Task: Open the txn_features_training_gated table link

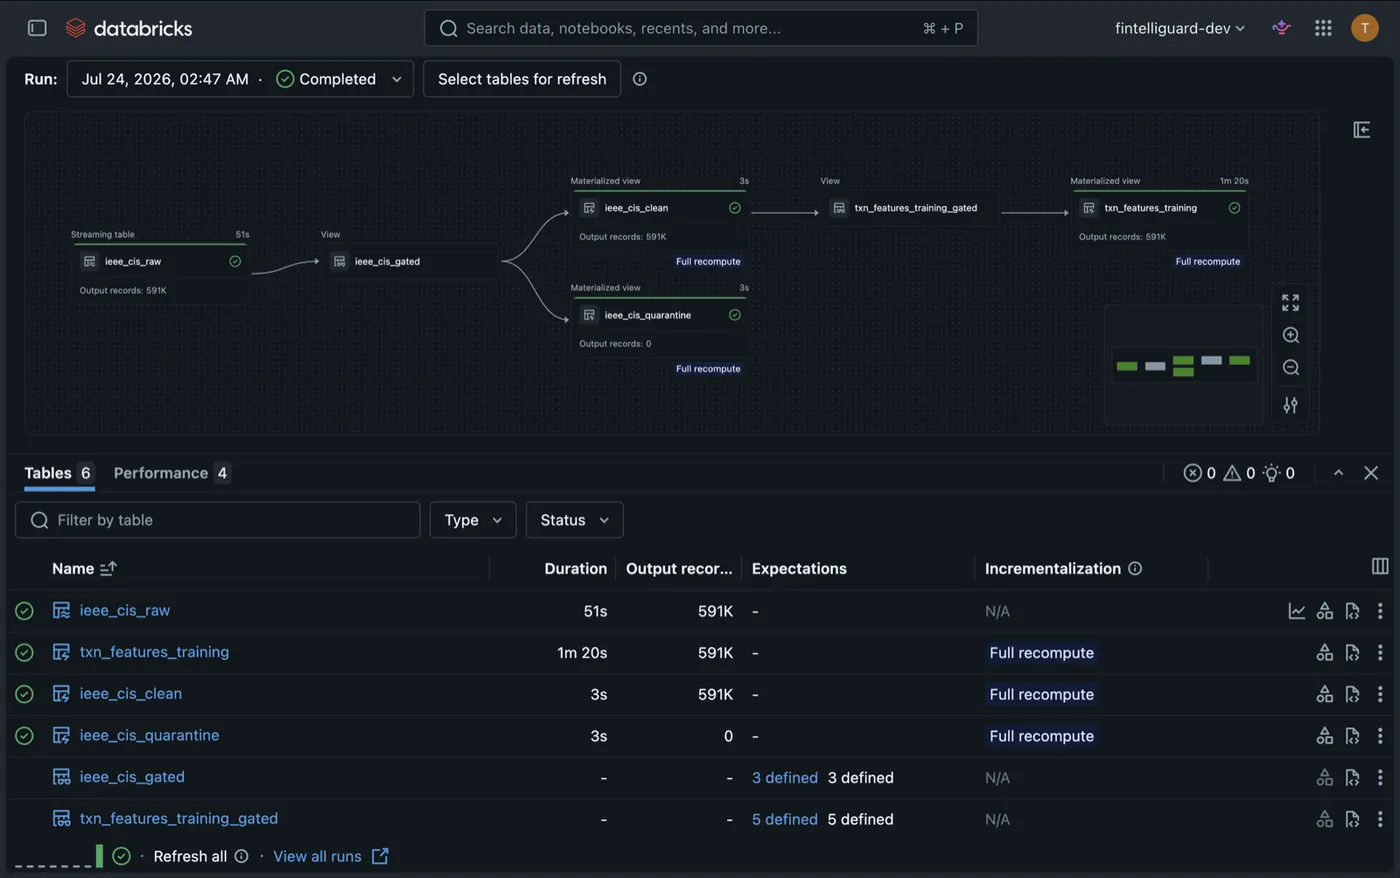Action: (x=179, y=818)
